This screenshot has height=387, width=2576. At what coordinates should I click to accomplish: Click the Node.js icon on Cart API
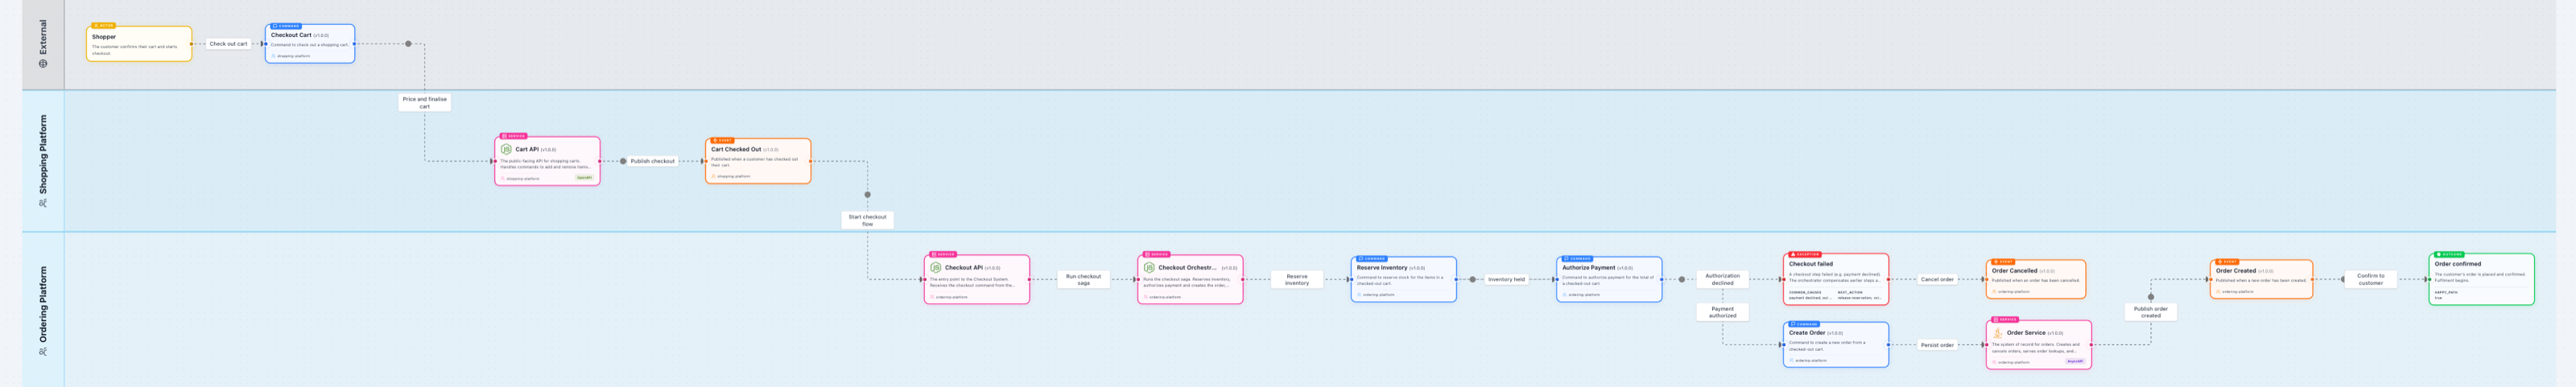point(506,149)
